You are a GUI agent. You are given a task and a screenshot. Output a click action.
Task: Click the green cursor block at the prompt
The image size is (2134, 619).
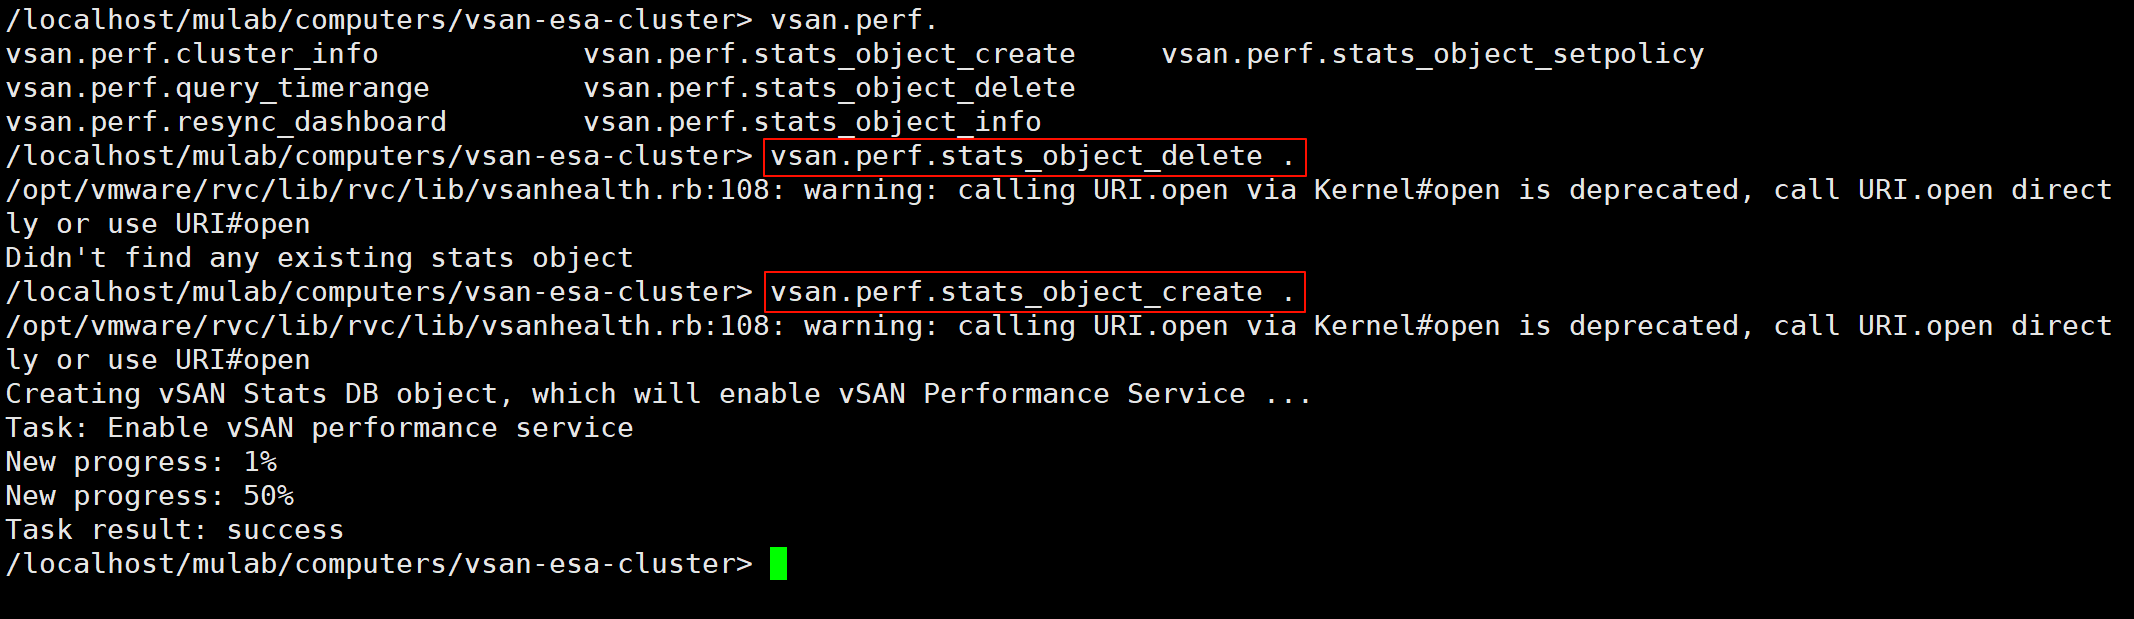point(778,564)
